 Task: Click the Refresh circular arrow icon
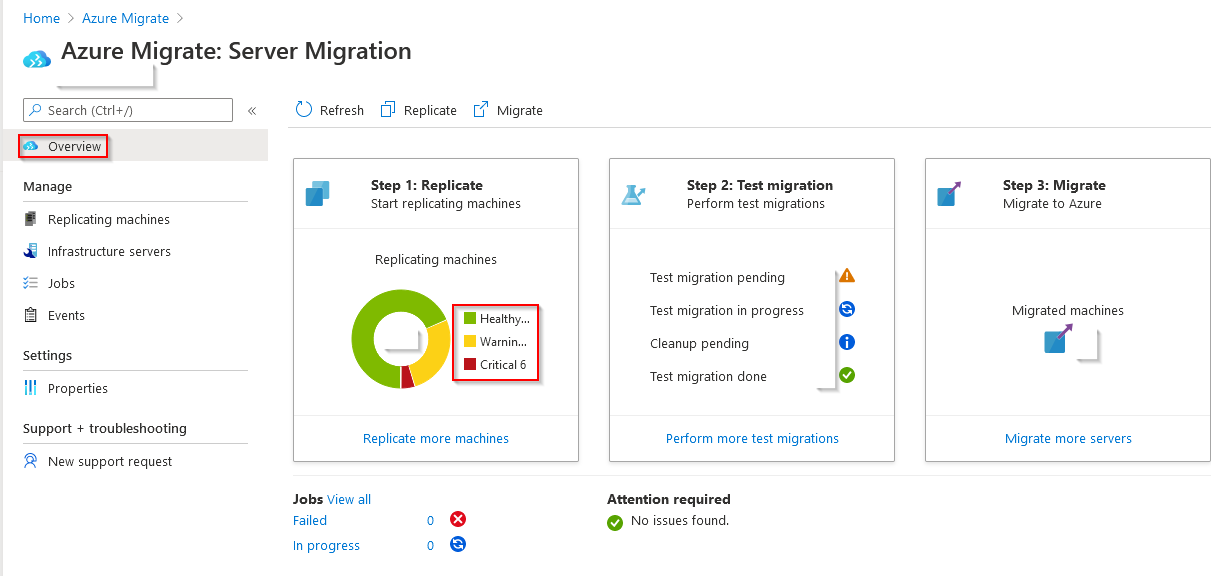pos(304,110)
